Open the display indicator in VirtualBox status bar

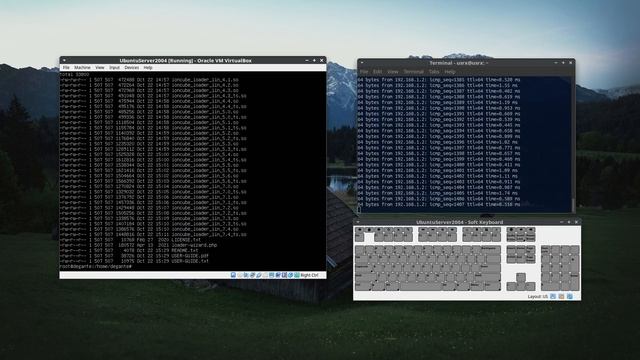pyautogui.click(x=272, y=275)
